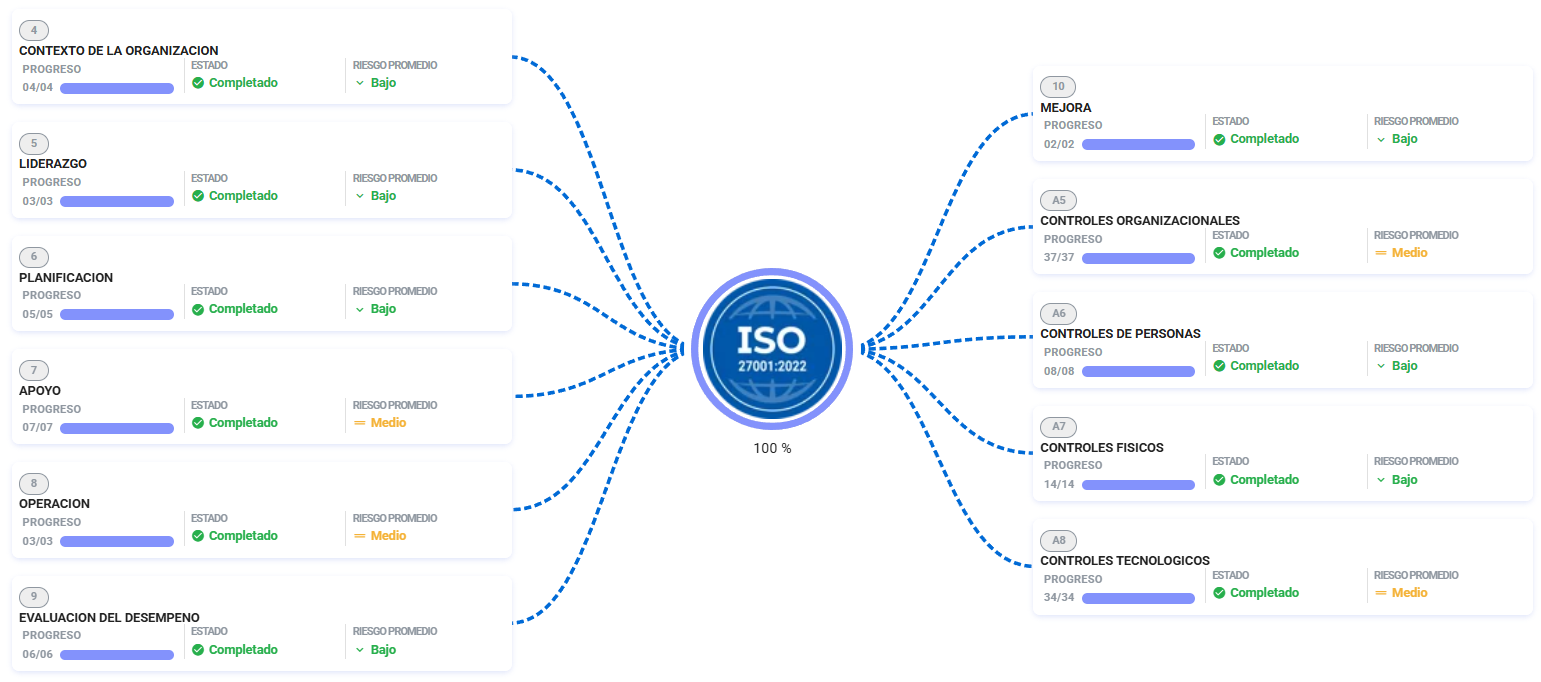Image resolution: width=1541 pixels, height=682 pixels.
Task: Click the medium-risk equals icon in Controles Organizacionales card
Action: click(x=1381, y=253)
